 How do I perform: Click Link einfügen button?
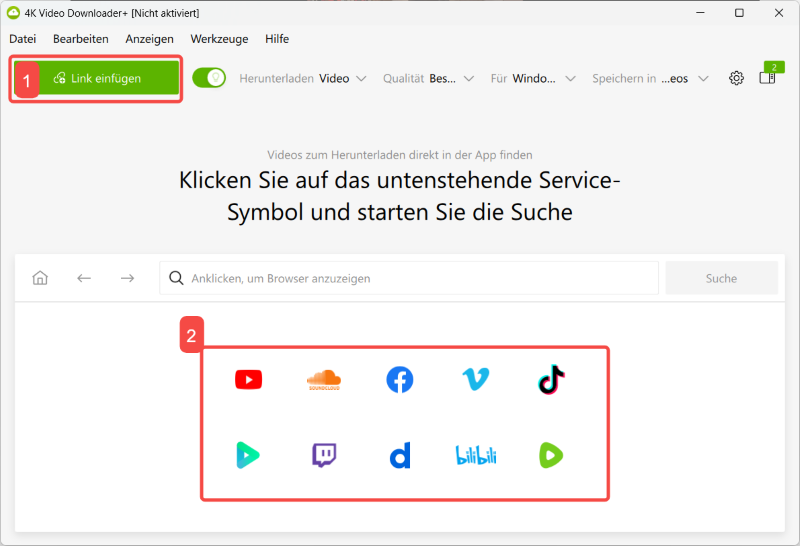96,78
